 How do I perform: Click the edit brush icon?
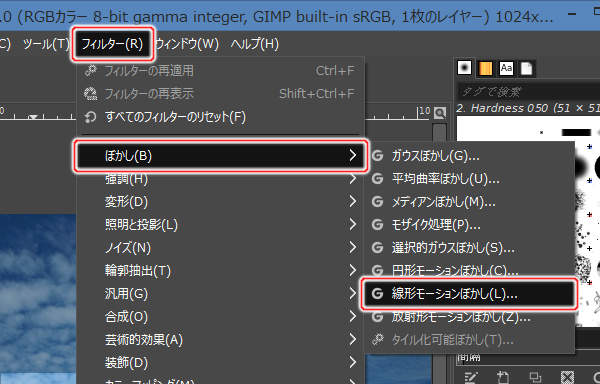(471, 378)
